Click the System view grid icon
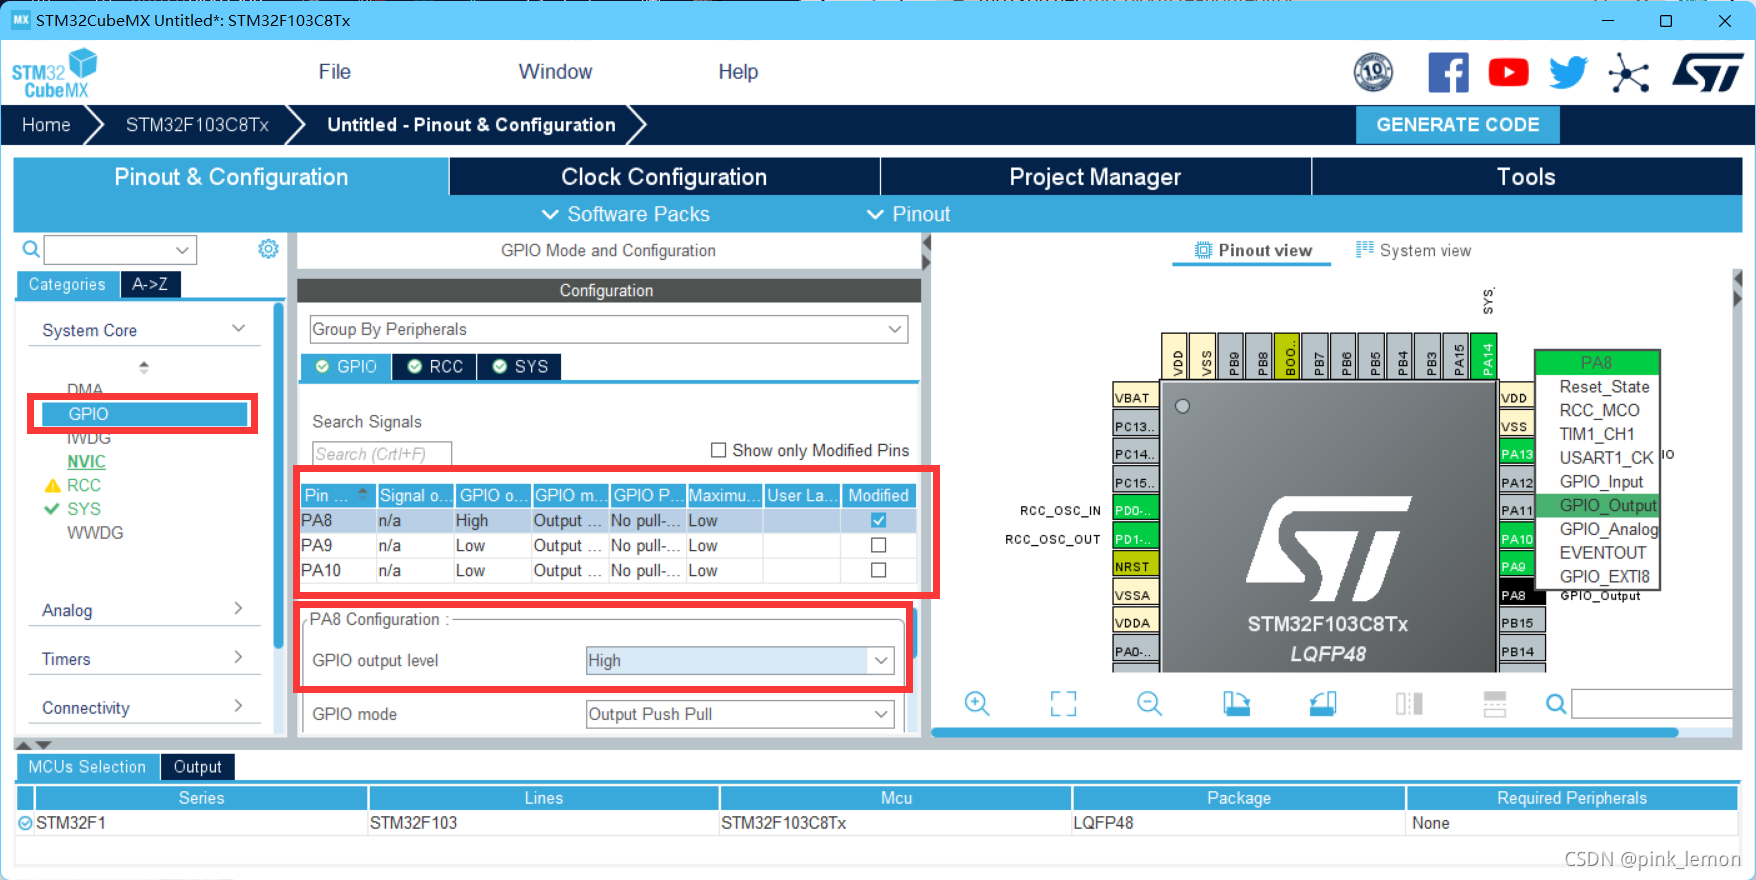The width and height of the screenshot is (1756, 880). coord(1365,249)
